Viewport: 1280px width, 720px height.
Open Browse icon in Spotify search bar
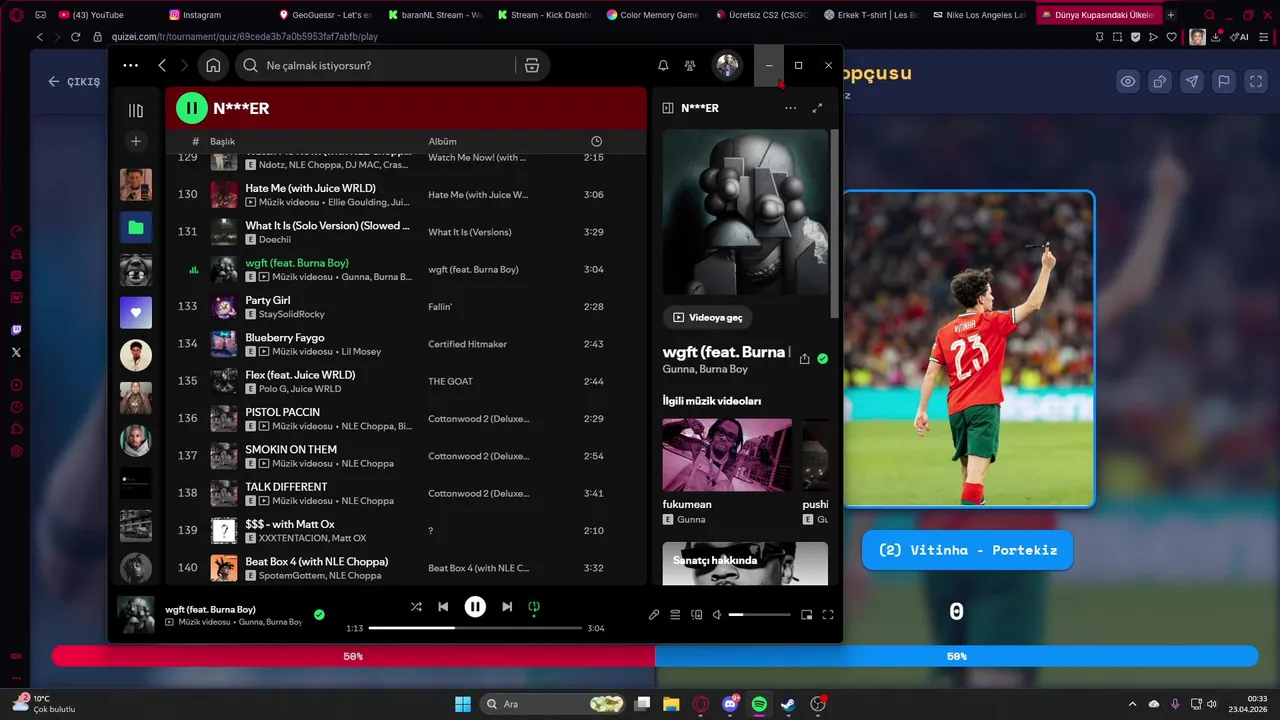click(532, 65)
